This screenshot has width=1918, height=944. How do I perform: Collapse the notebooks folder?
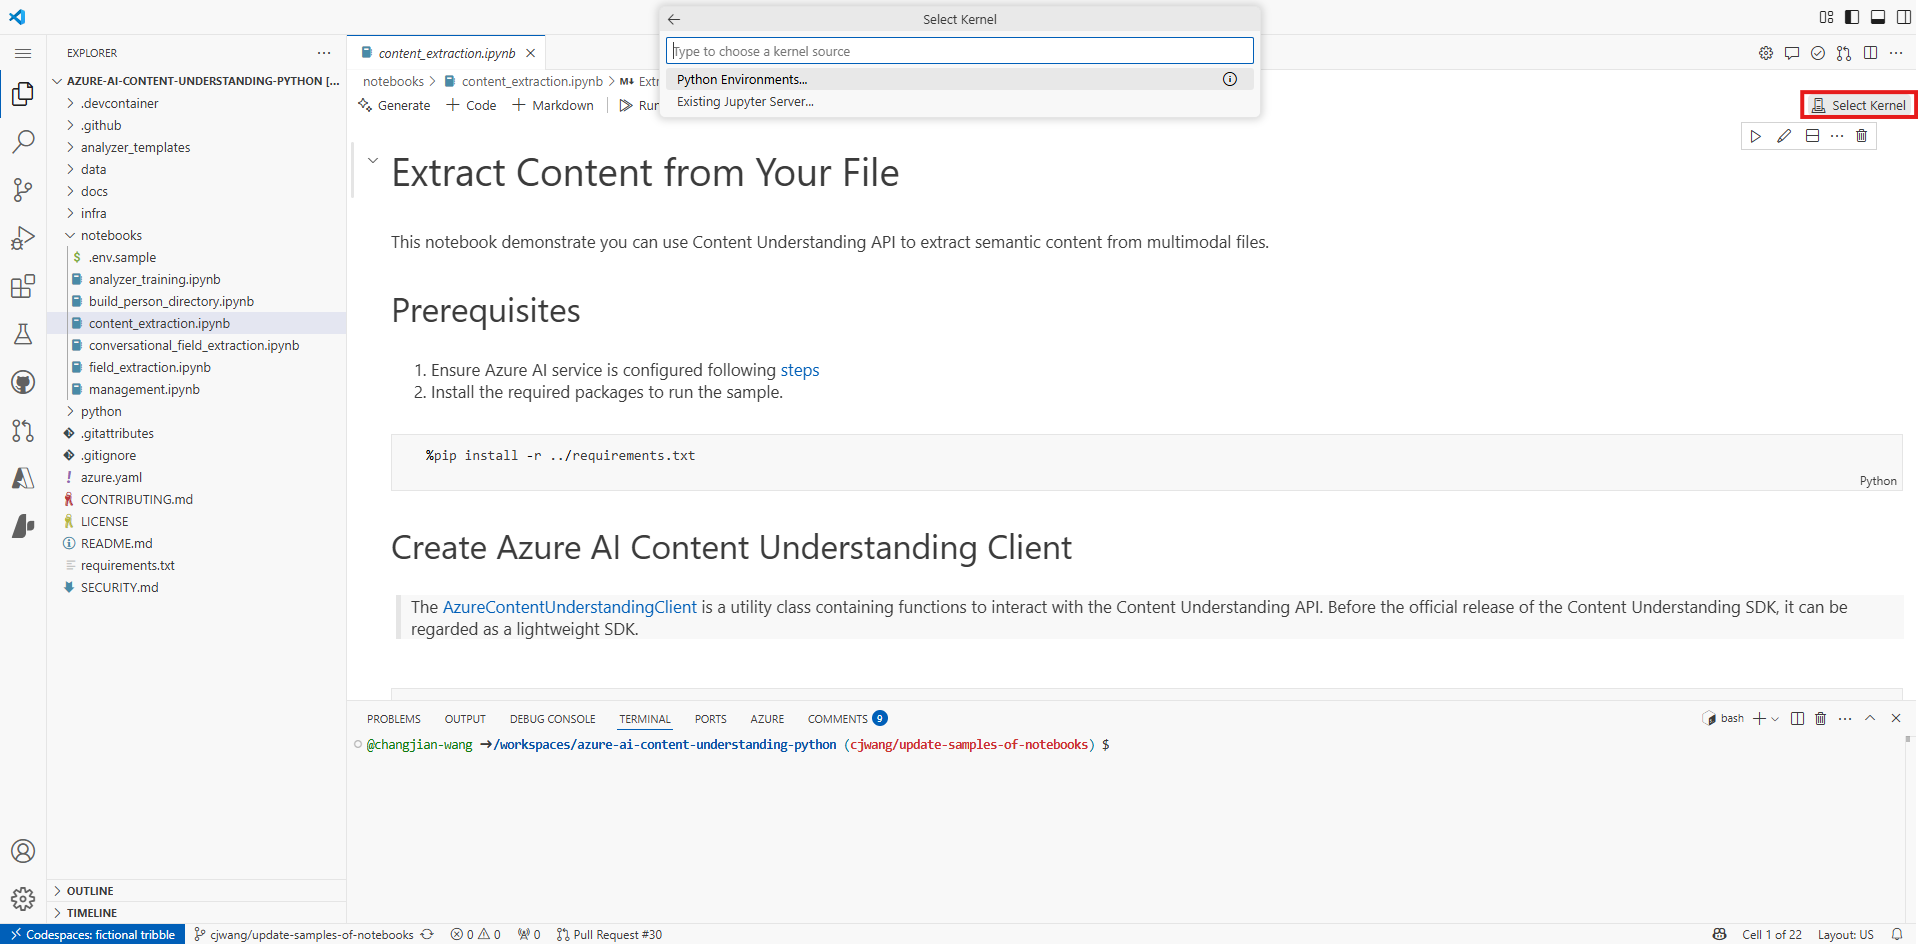coord(111,235)
